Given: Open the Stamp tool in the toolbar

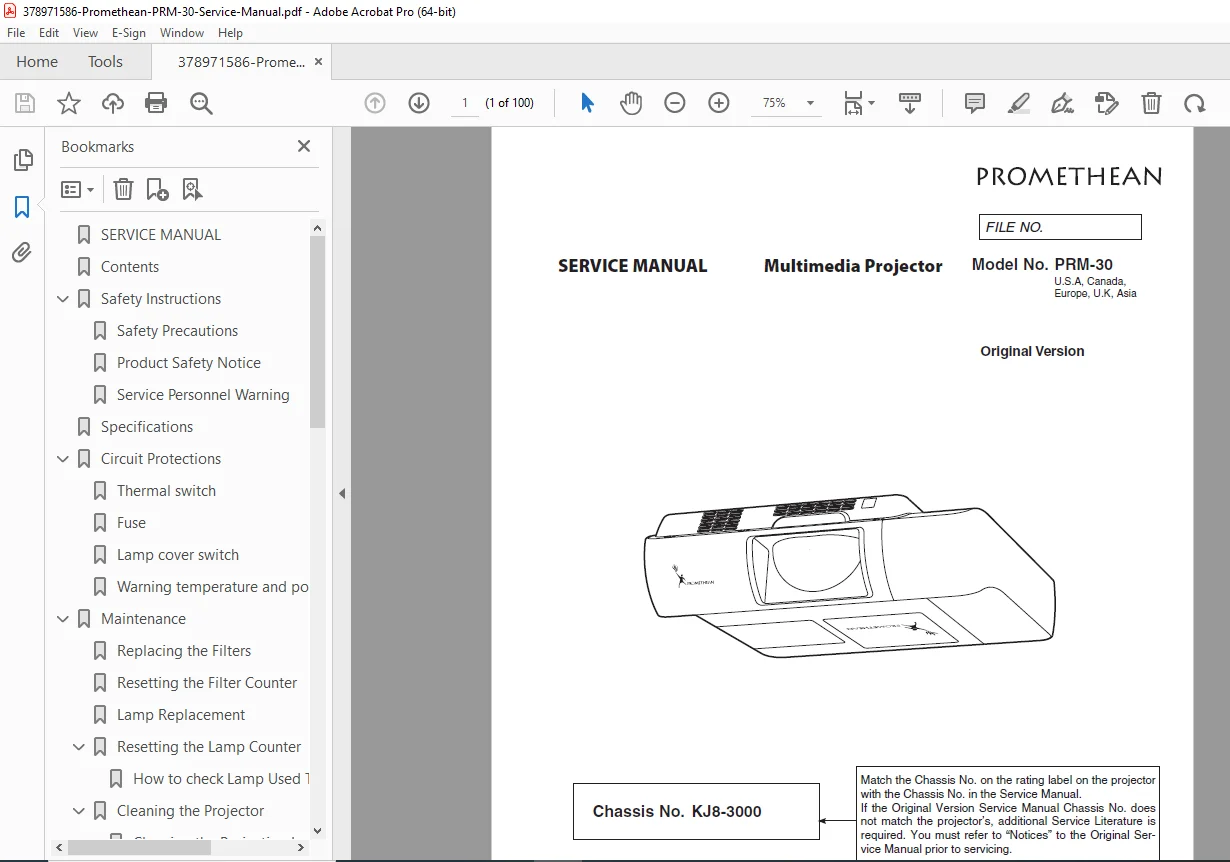Looking at the screenshot, I should 1107,103.
